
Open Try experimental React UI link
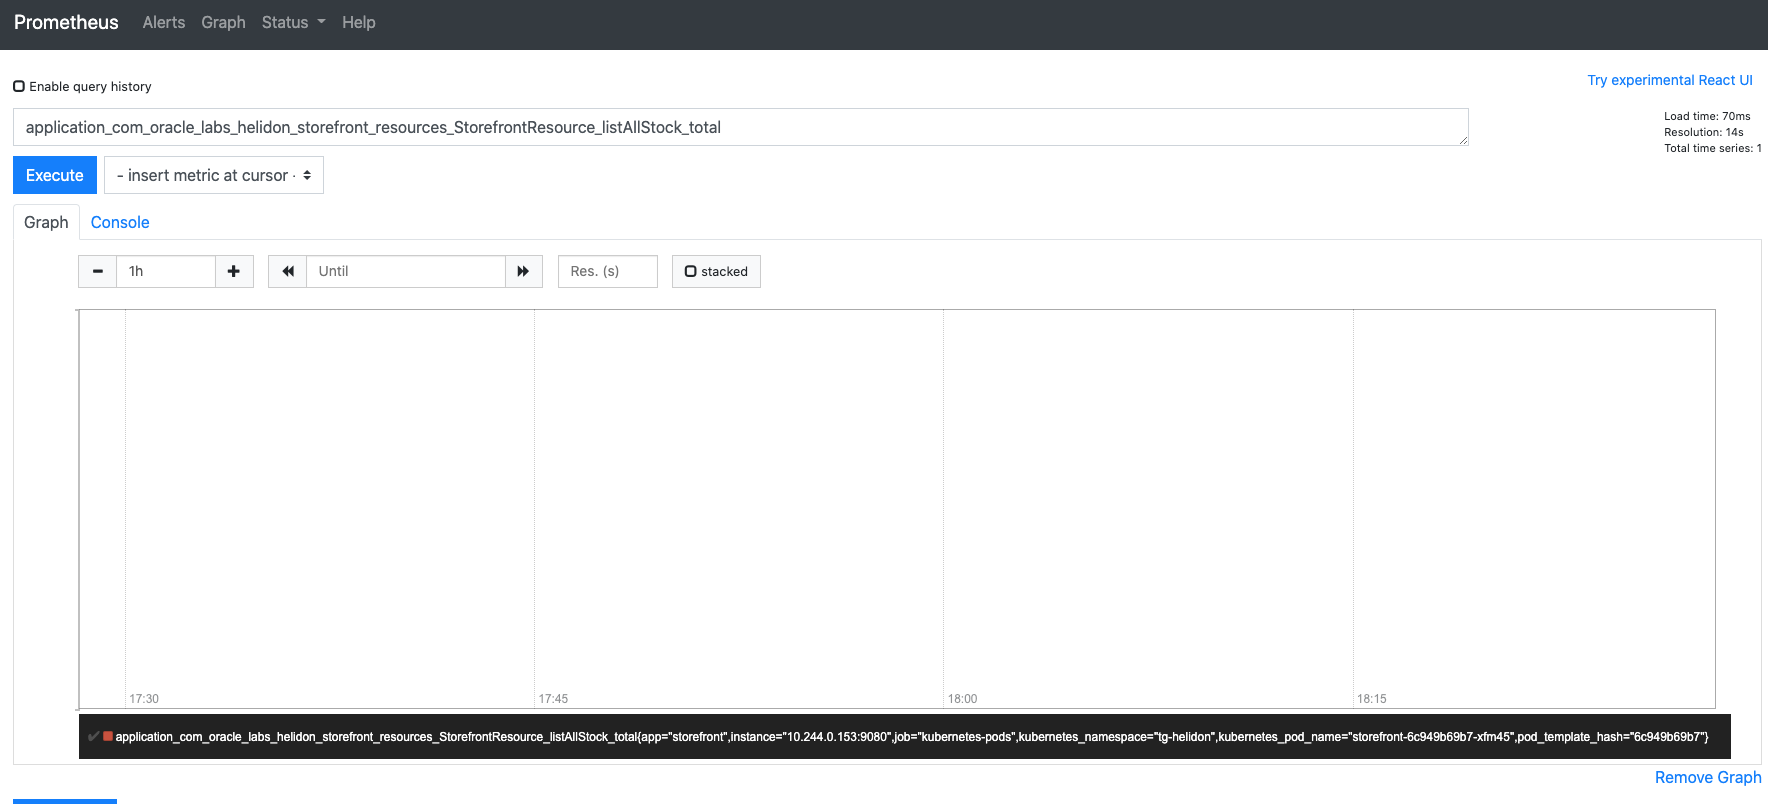1670,80
